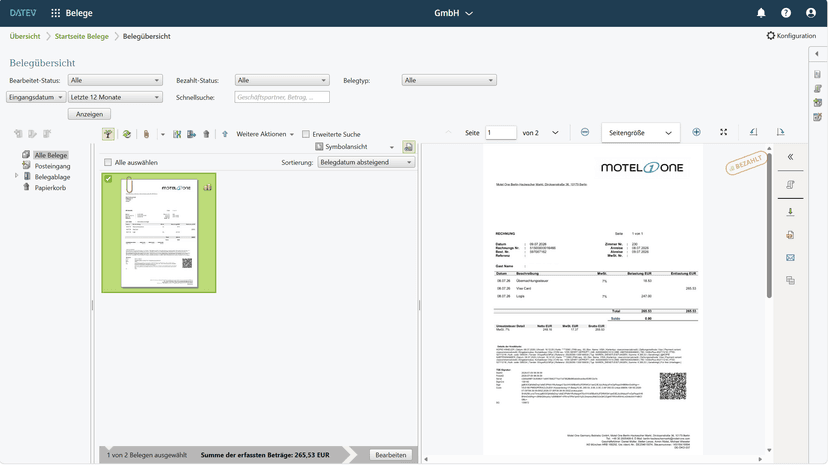
Task: Click the export document arrow icon in toolbar
Action: (192, 134)
